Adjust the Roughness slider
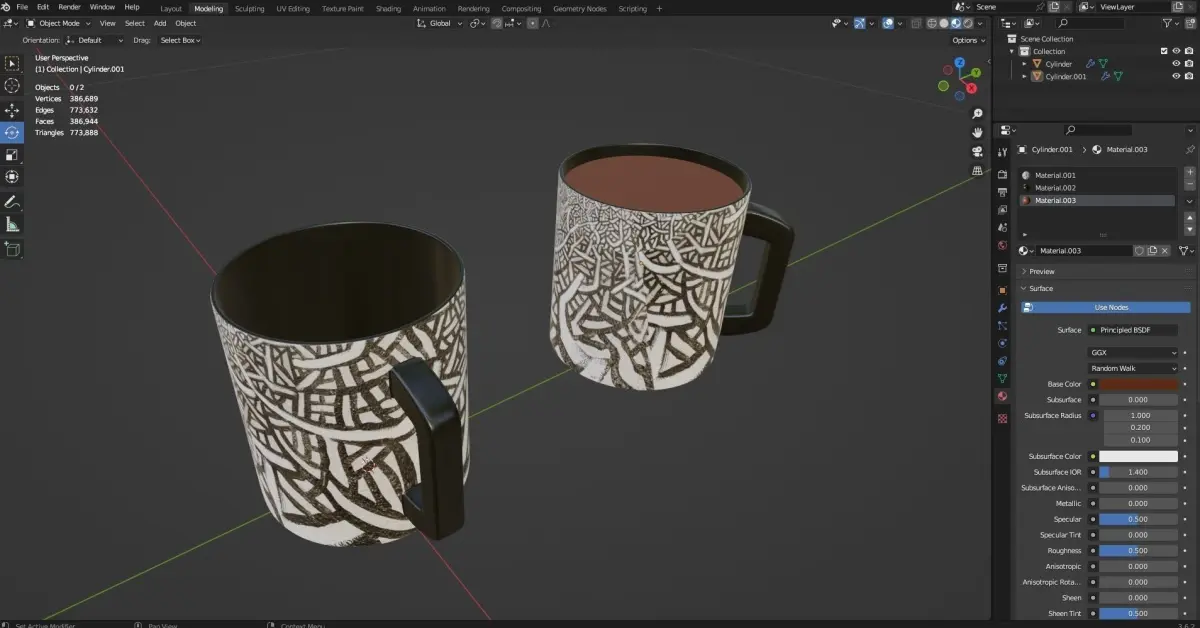This screenshot has width=1200, height=628. (1139, 551)
